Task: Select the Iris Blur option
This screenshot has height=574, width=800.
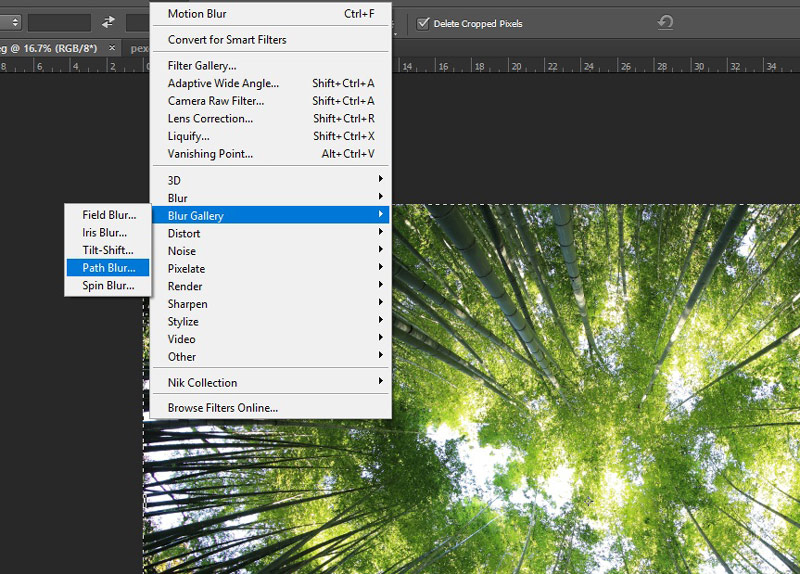Action: coord(104,233)
